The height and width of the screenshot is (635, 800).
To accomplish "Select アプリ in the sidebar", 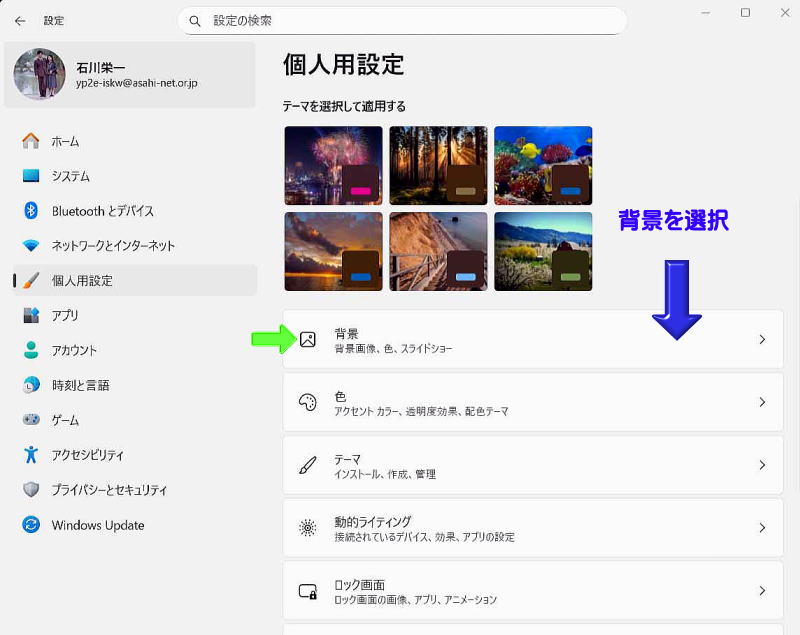I will (x=65, y=315).
